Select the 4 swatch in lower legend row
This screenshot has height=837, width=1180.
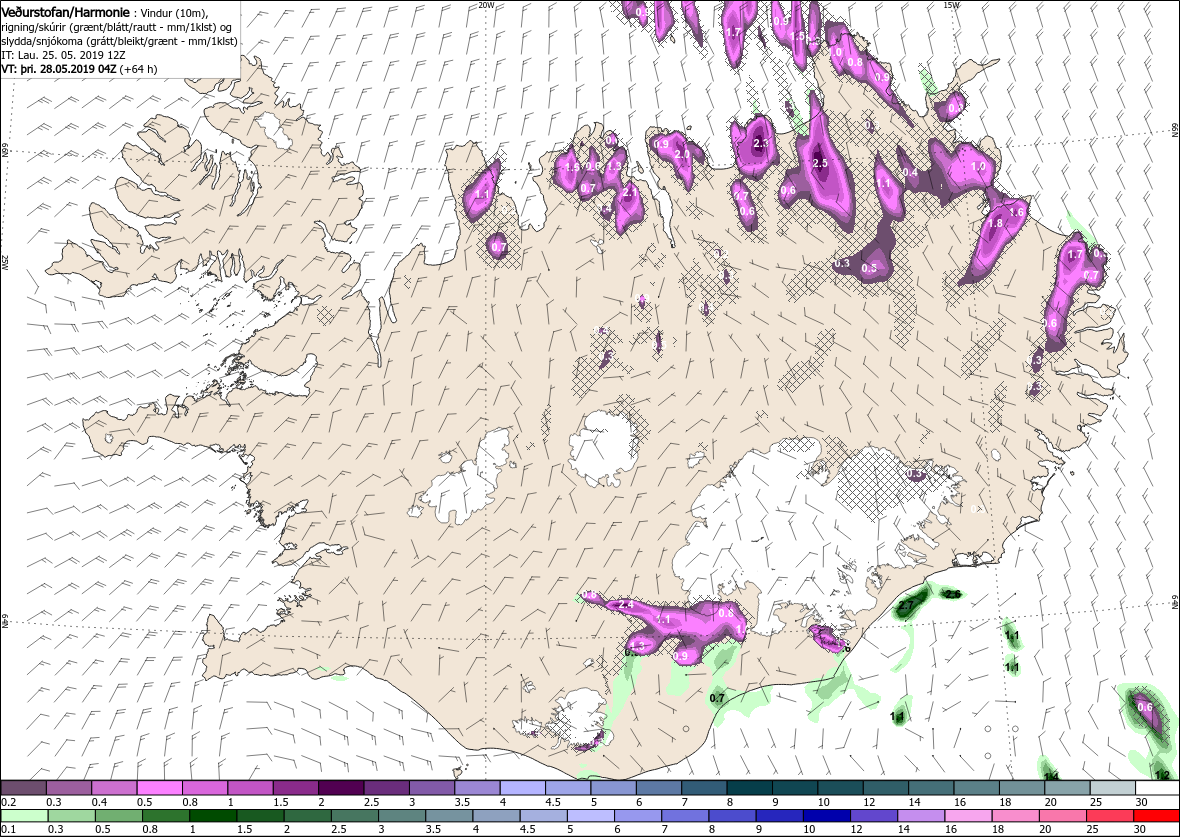pyautogui.click(x=496, y=816)
